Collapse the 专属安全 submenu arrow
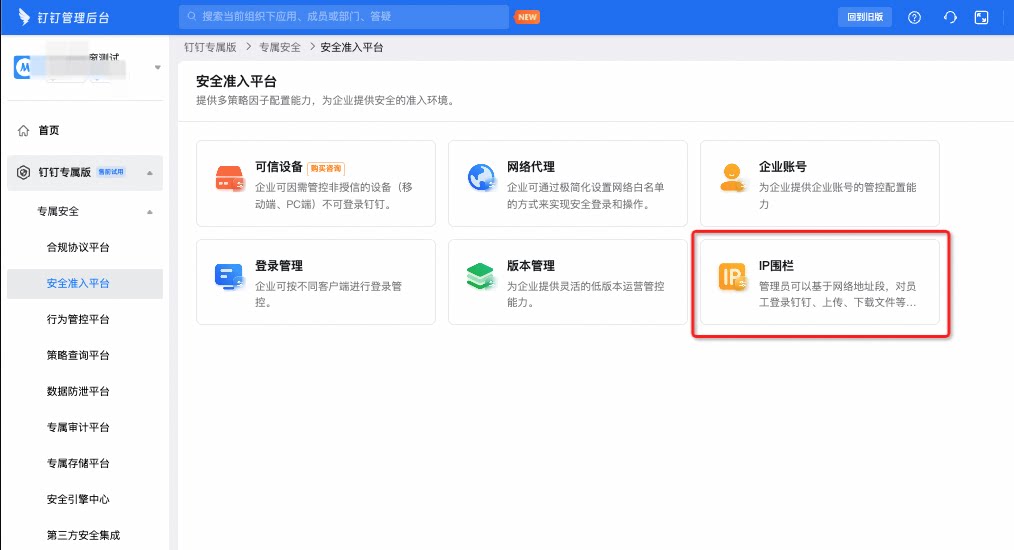The image size is (1014, 550). [150, 212]
